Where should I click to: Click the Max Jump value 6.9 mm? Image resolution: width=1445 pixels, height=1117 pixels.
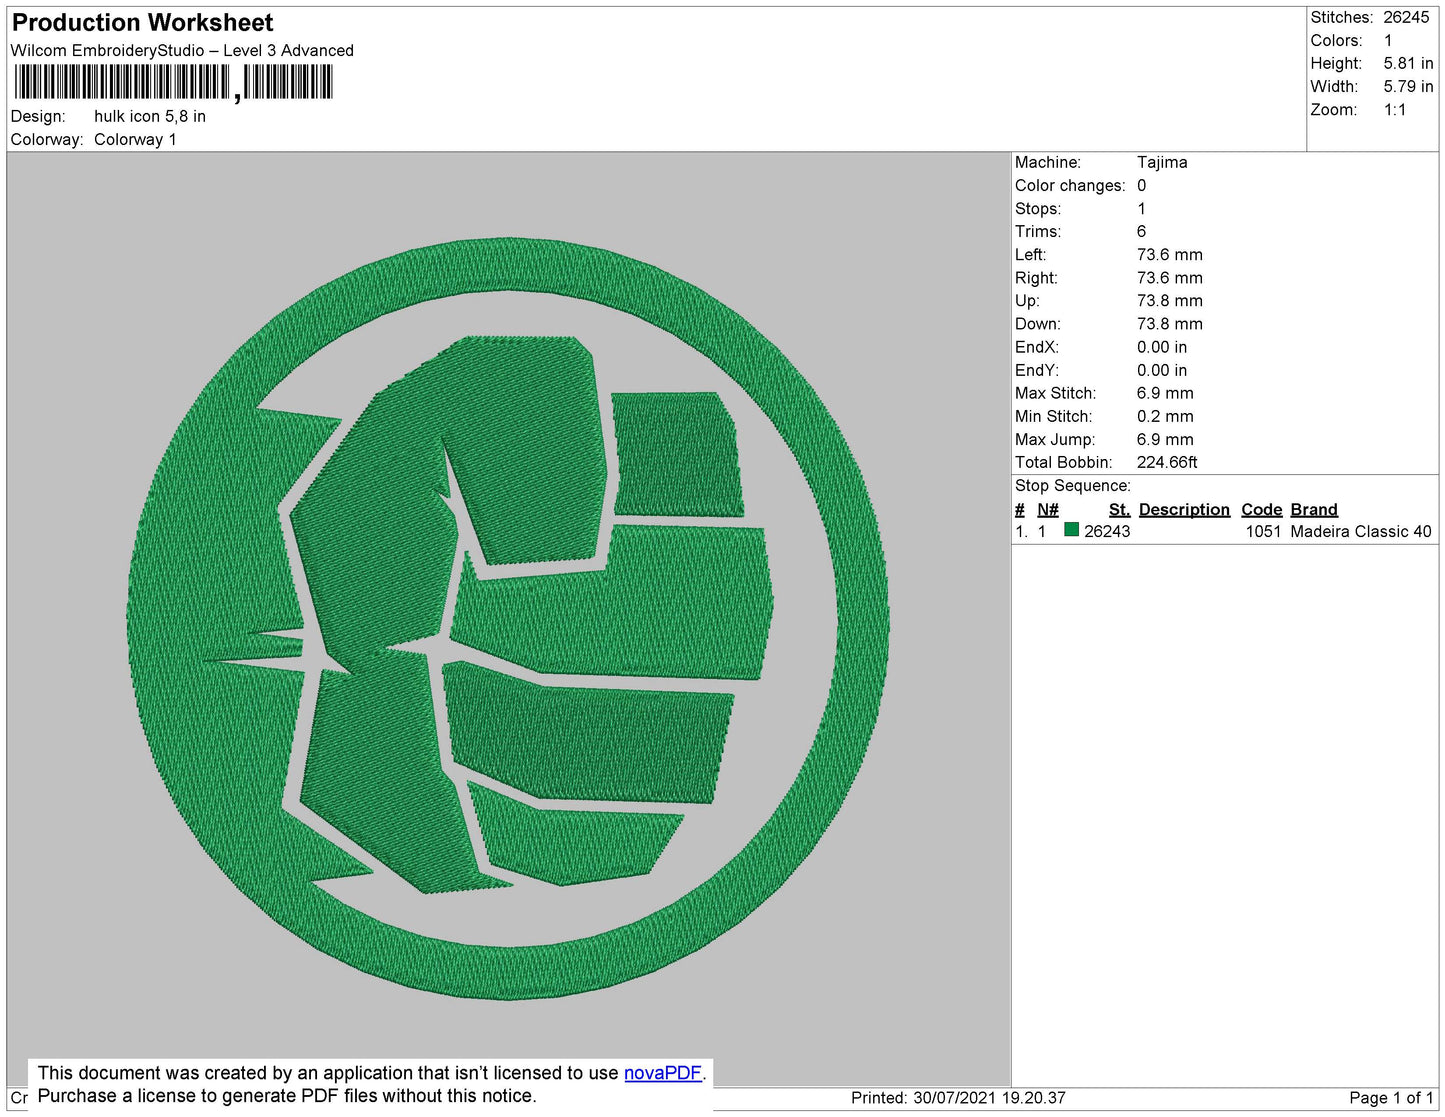tap(1165, 439)
